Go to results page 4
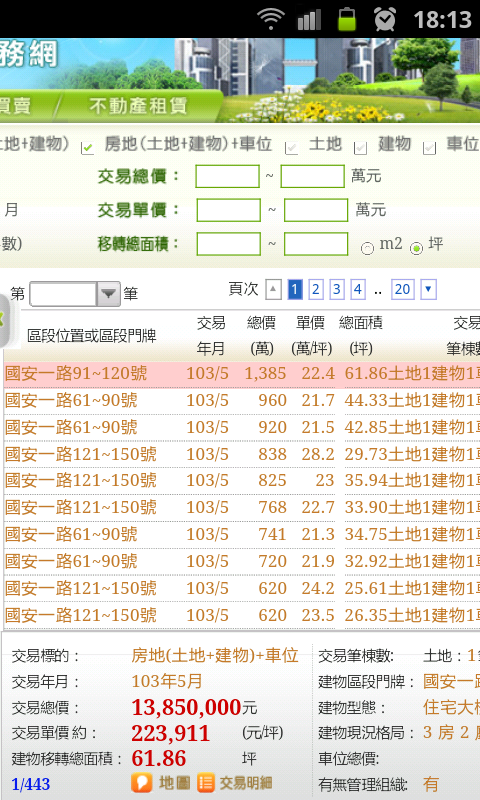Image resolution: width=480 pixels, height=800 pixels. click(x=358, y=290)
